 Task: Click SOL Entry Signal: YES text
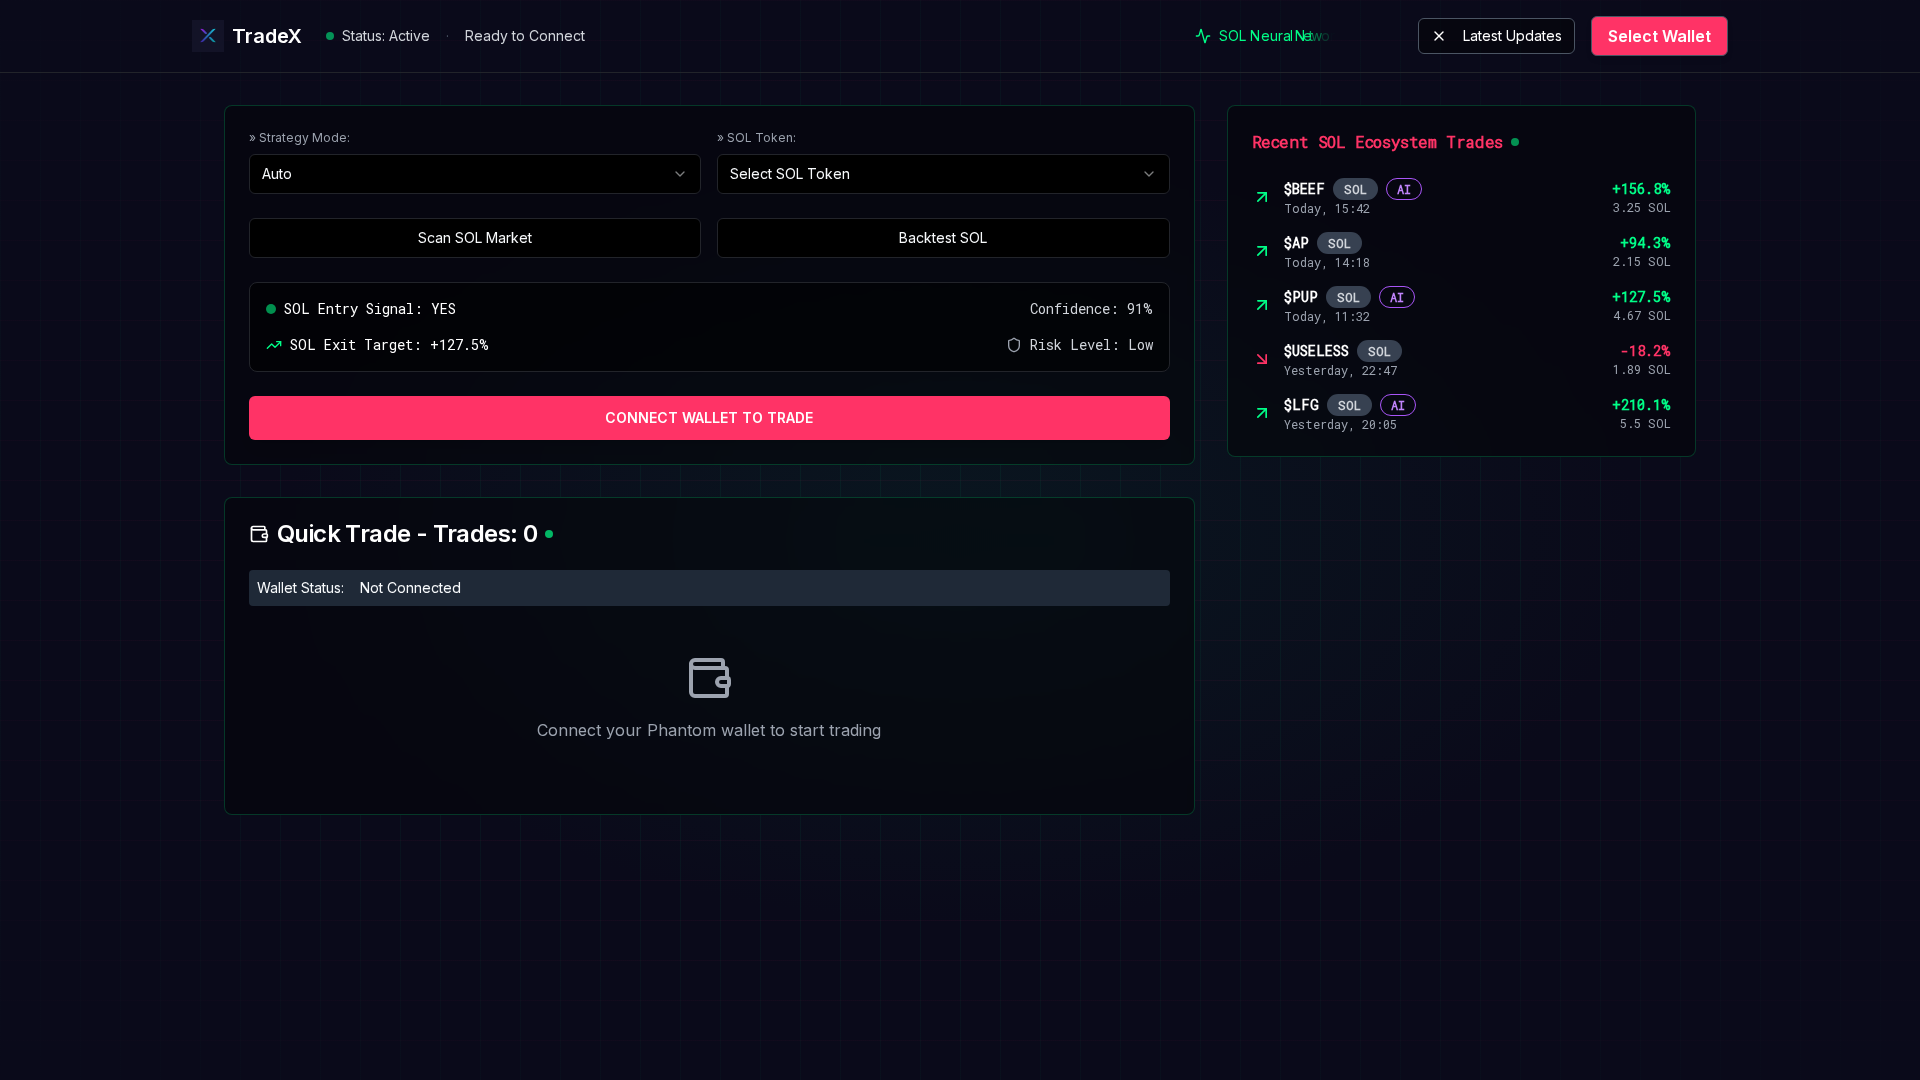click(370, 309)
